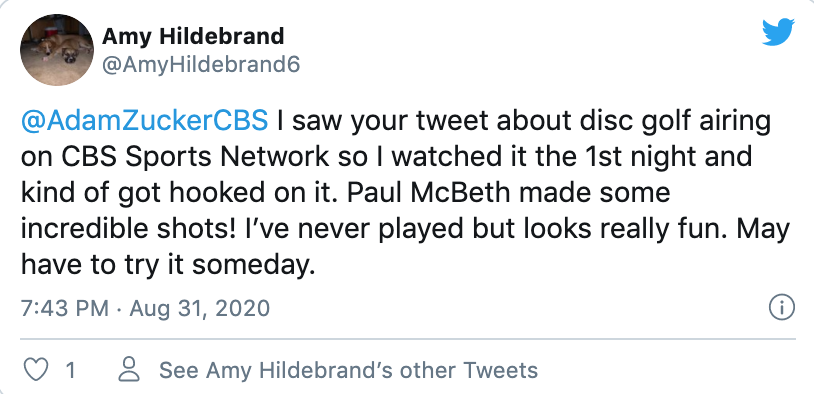Open the 7:43 PM timestamp link
This screenshot has width=814, height=394.
(x=65, y=308)
